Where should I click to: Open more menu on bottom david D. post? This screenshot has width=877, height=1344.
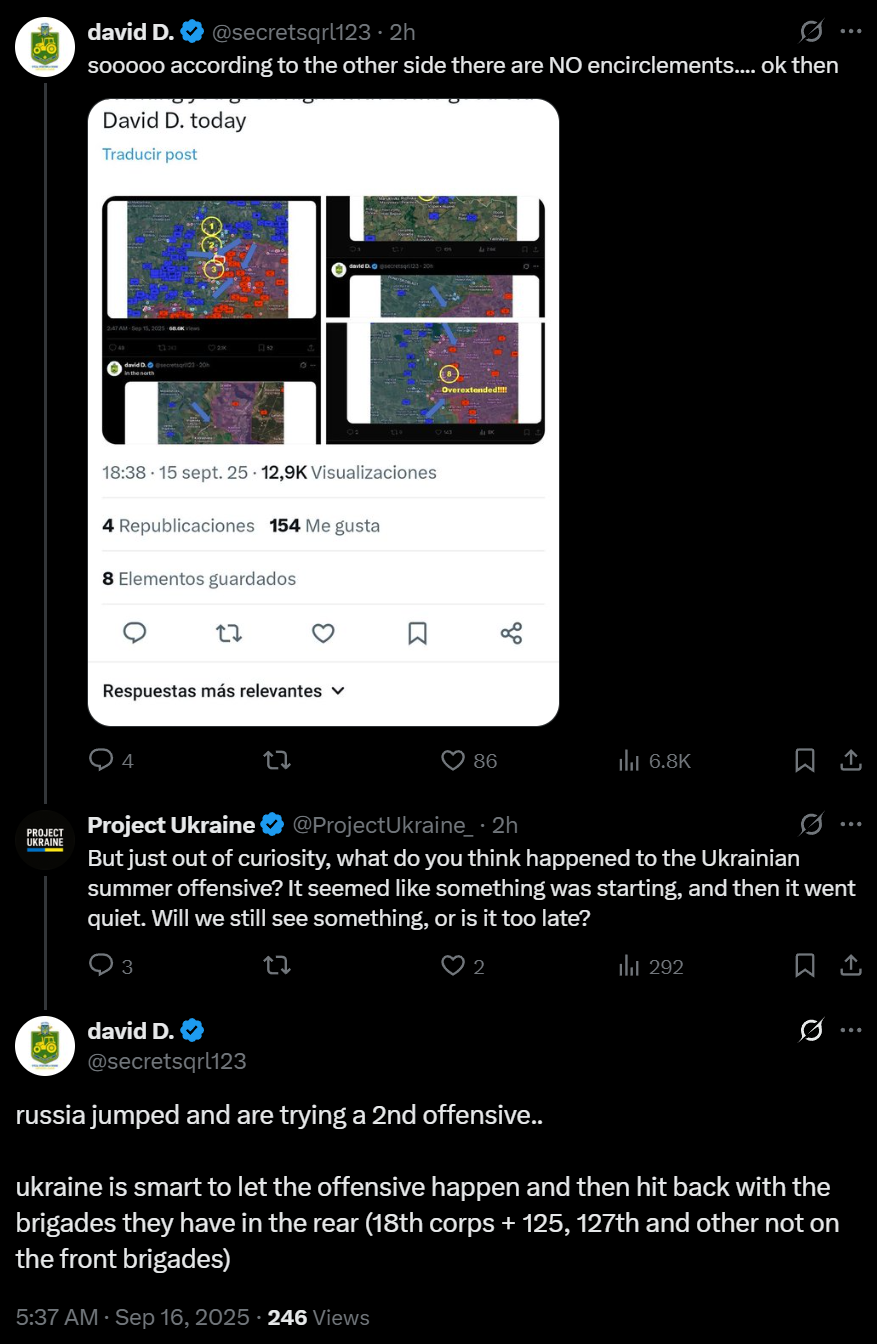pos(851,1031)
